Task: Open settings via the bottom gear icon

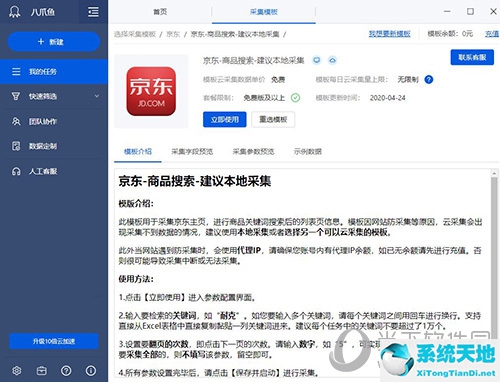Action: (17, 370)
